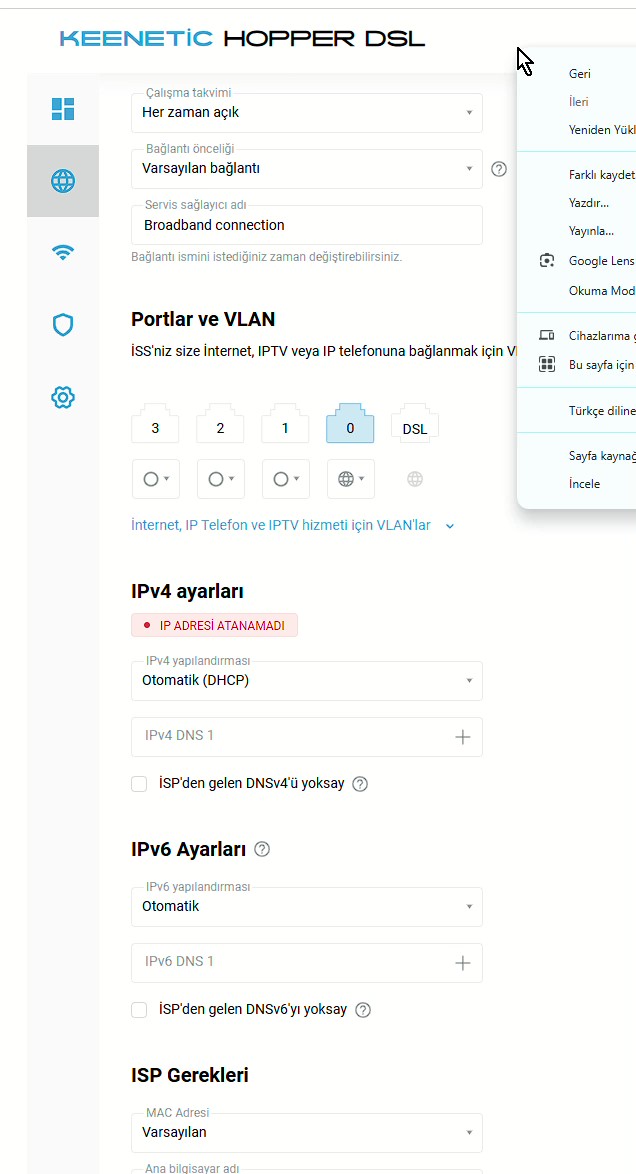
Task: Click the Servis sağlayıcı adı text field
Action: pos(307,225)
